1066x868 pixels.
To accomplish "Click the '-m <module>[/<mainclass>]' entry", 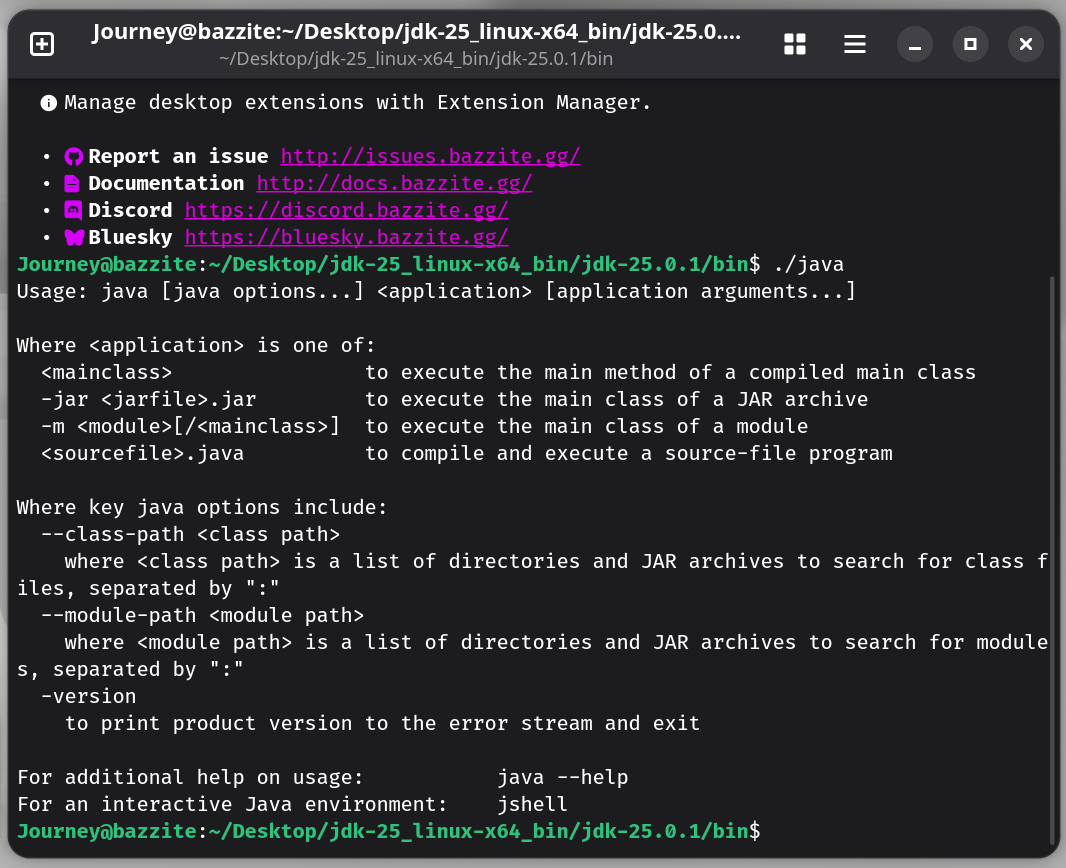I will [190, 427].
